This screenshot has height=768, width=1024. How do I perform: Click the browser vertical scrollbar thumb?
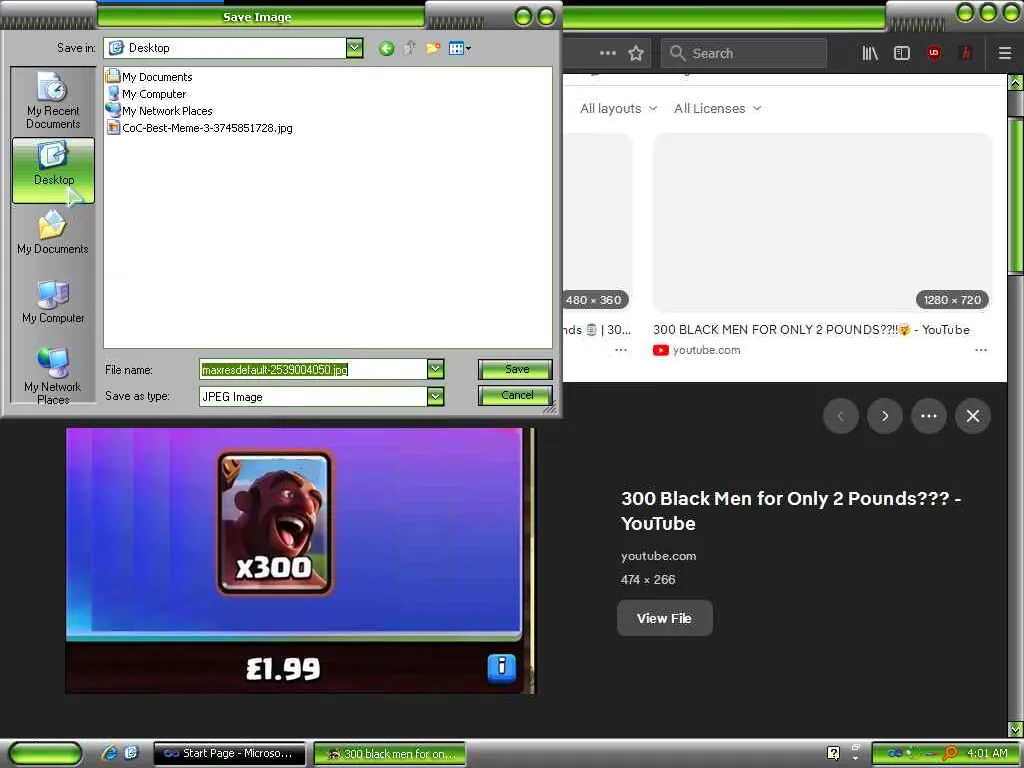pyautogui.click(x=1016, y=196)
